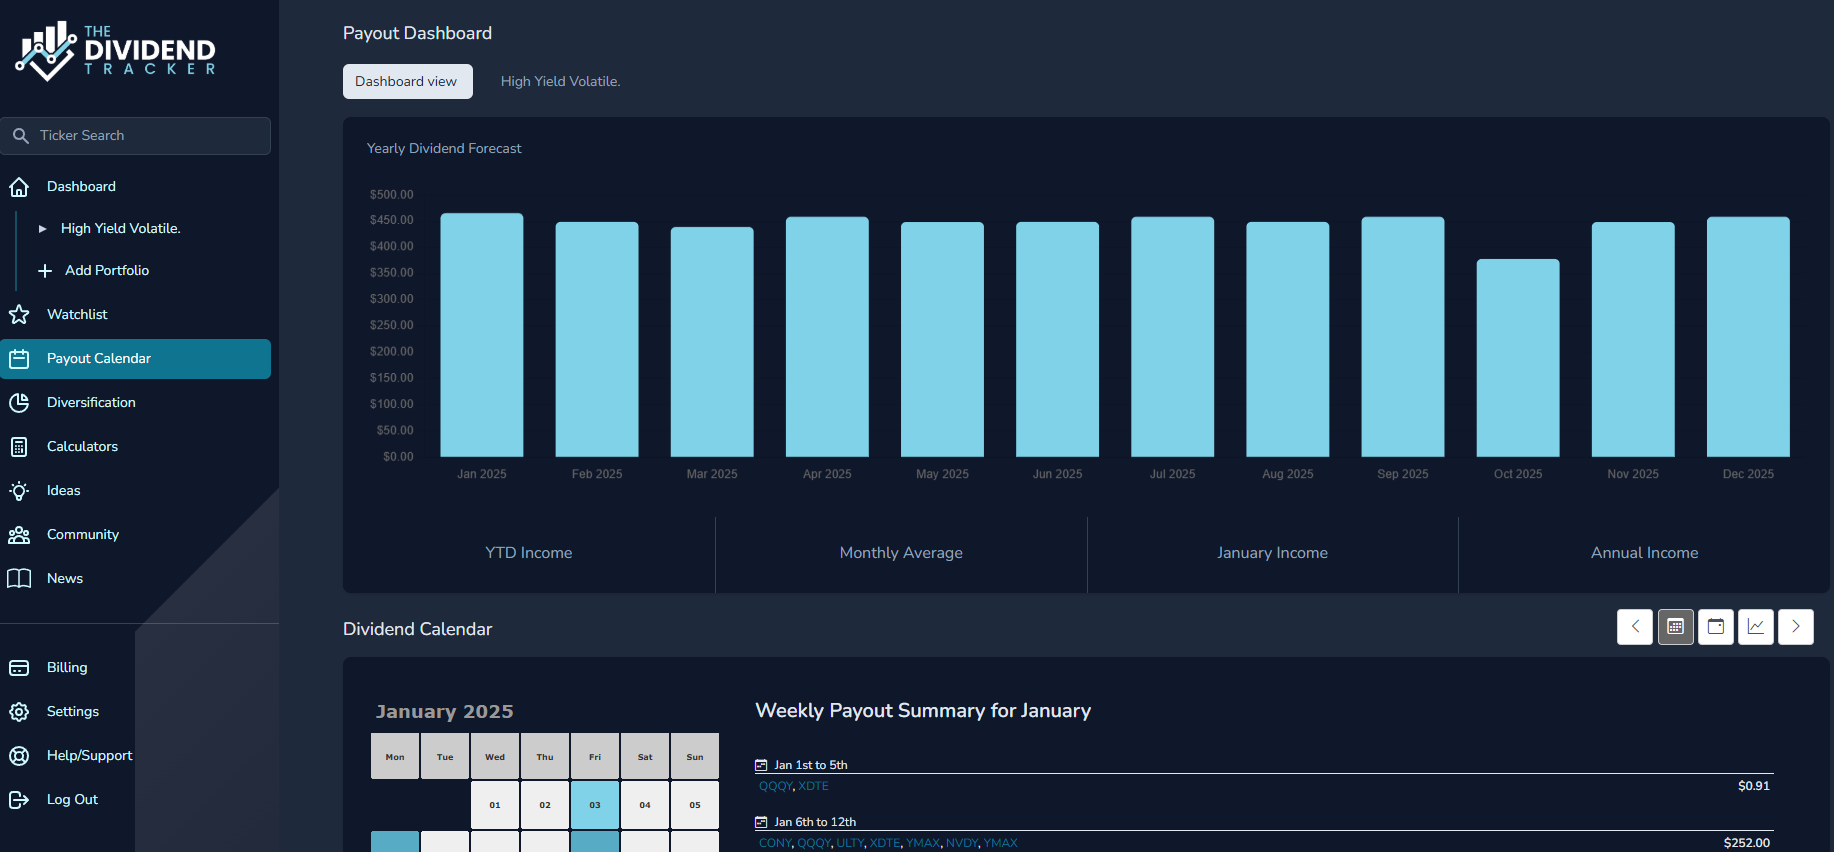Open the CONY ticker link
Image resolution: width=1834 pixels, height=852 pixels.
(775, 843)
